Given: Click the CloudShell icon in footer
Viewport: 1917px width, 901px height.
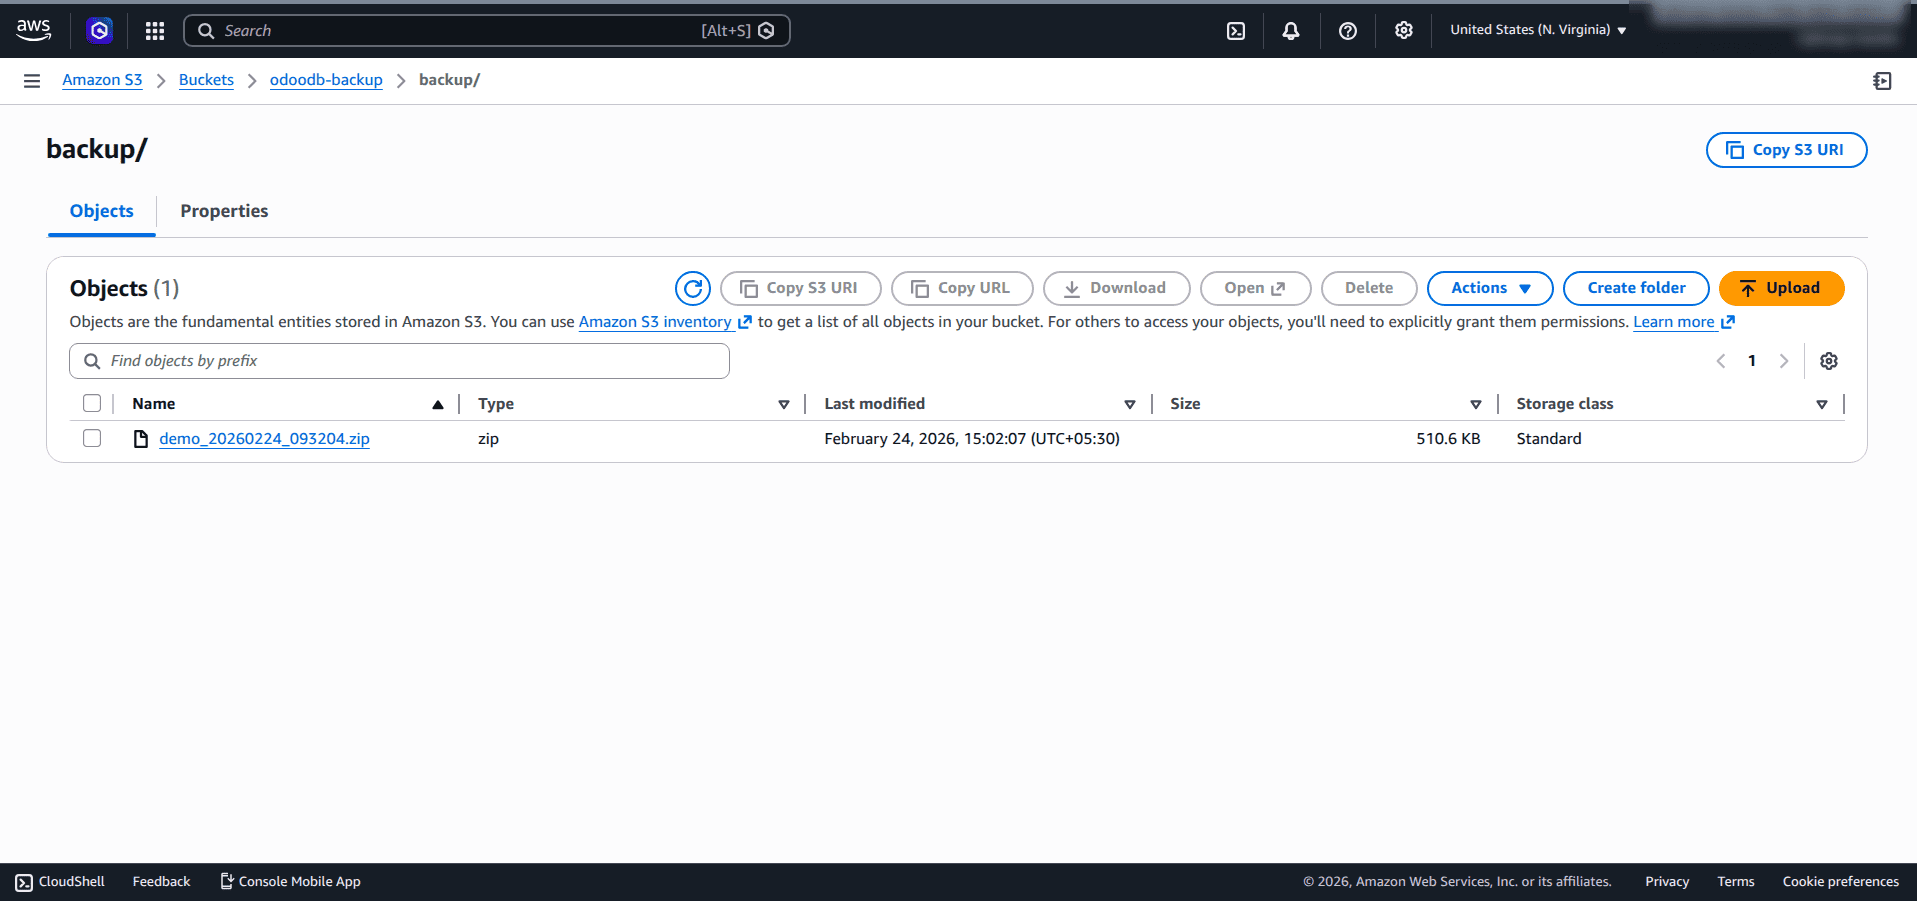Looking at the screenshot, I should pos(24,882).
